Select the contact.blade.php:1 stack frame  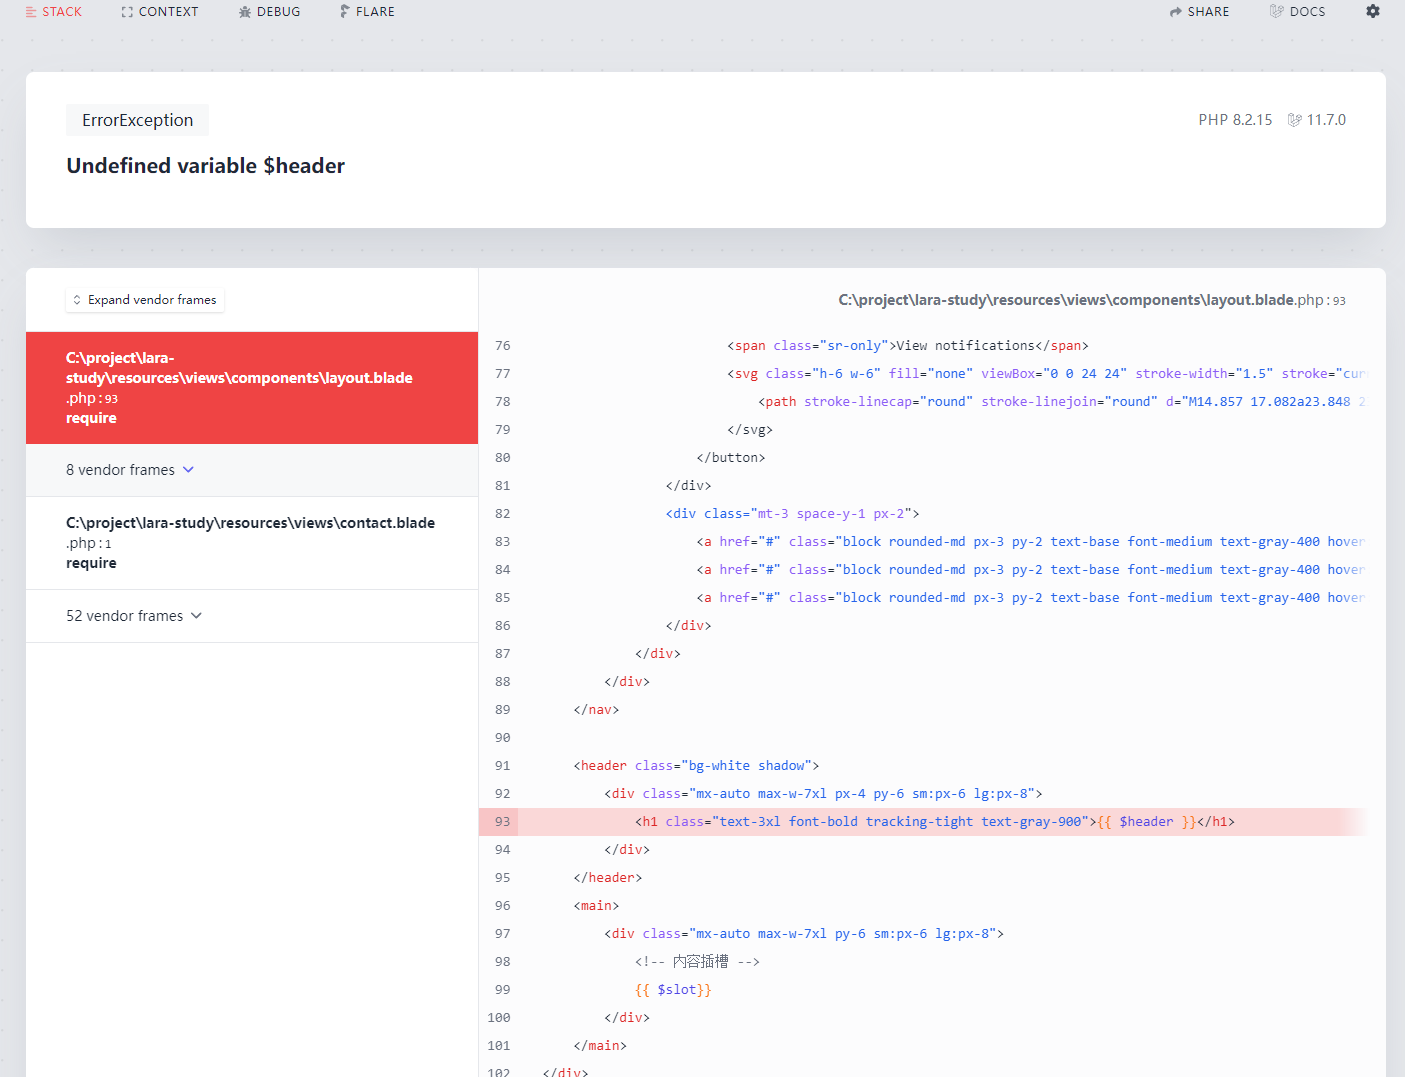[252, 543]
